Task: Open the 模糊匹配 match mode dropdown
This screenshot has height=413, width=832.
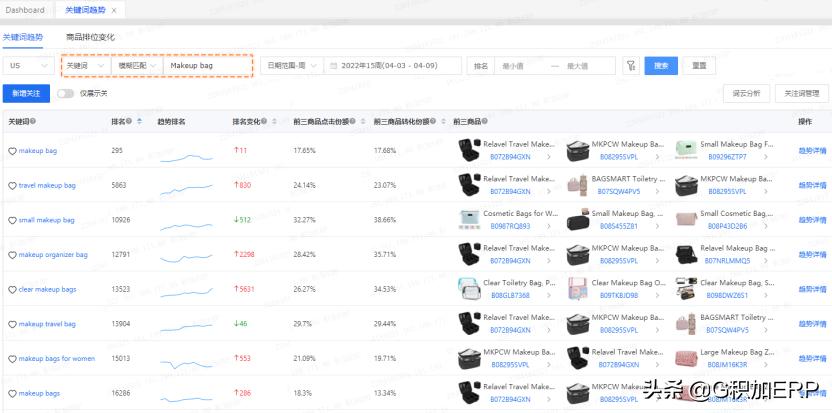Action: [x=137, y=66]
